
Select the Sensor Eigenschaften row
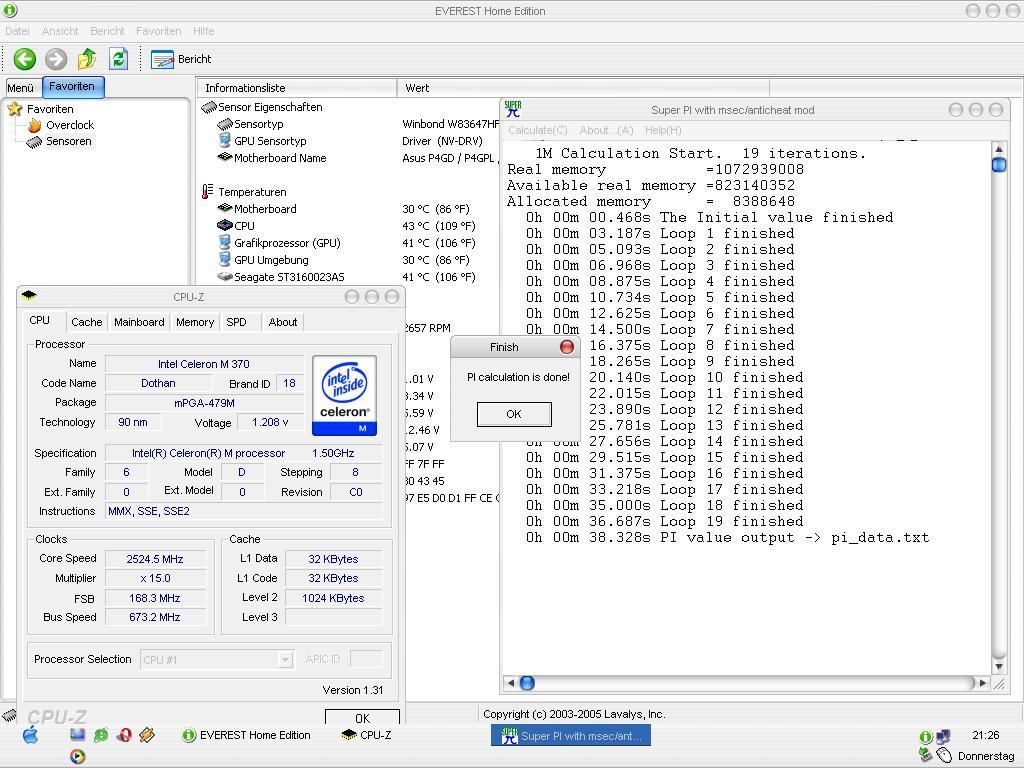coord(263,107)
